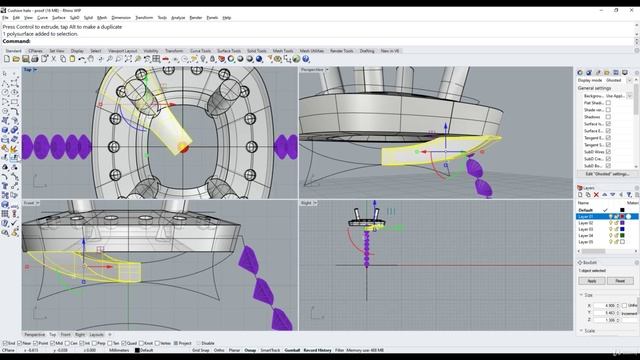
Task: Click the BoxEdit panel gear icon
Action: 637,262
